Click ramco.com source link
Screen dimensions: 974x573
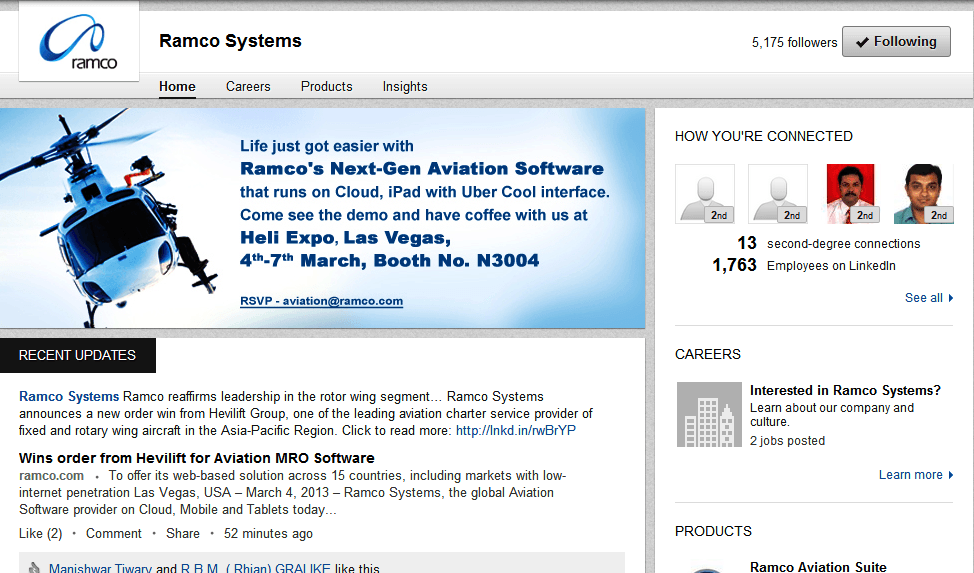52,475
